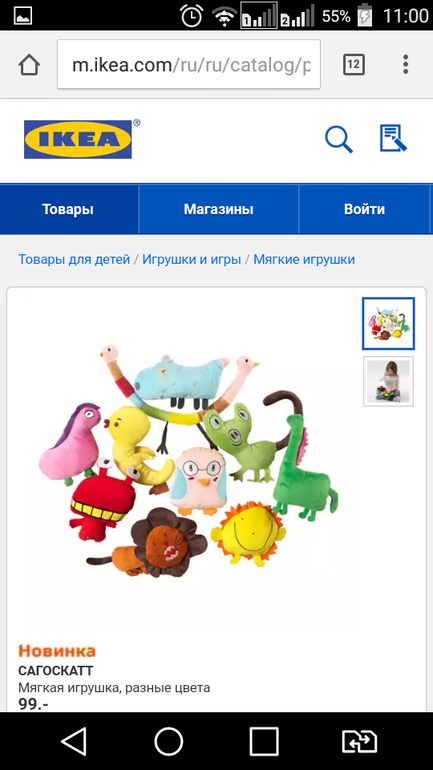Open the tab switcher showing 12 tabs
The image size is (433, 770).
click(x=353, y=64)
